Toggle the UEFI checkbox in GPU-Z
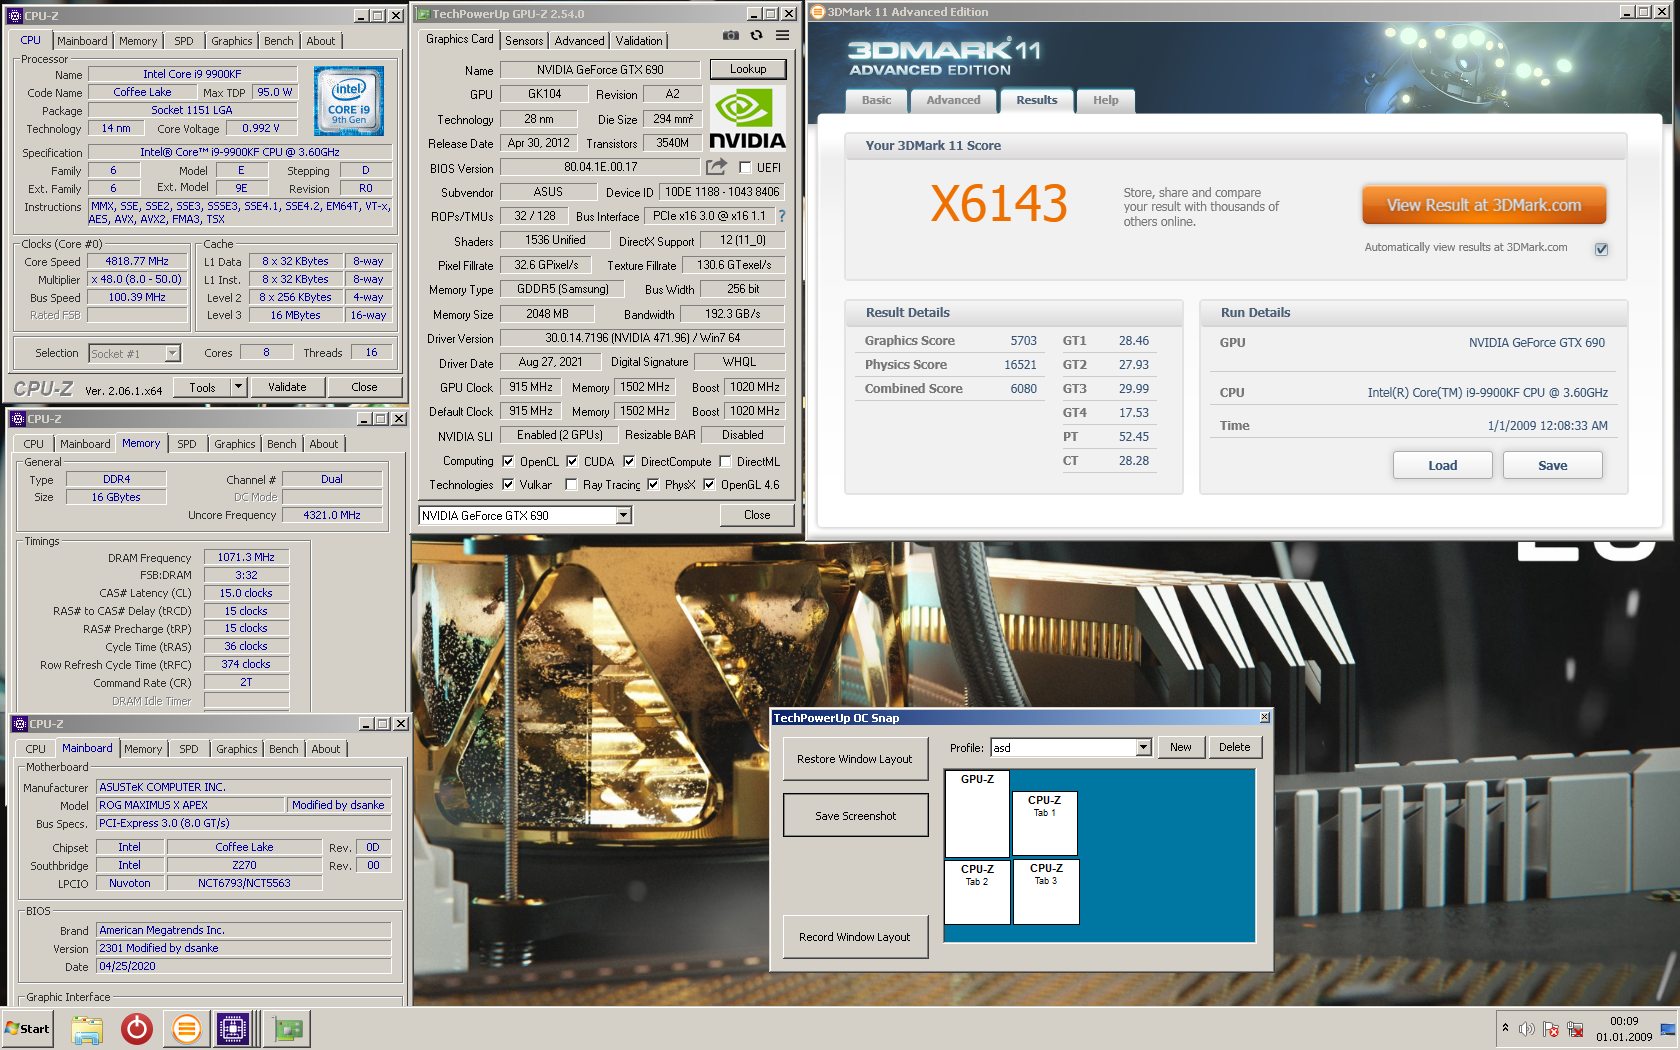The image size is (1680, 1050). pyautogui.click(x=745, y=168)
